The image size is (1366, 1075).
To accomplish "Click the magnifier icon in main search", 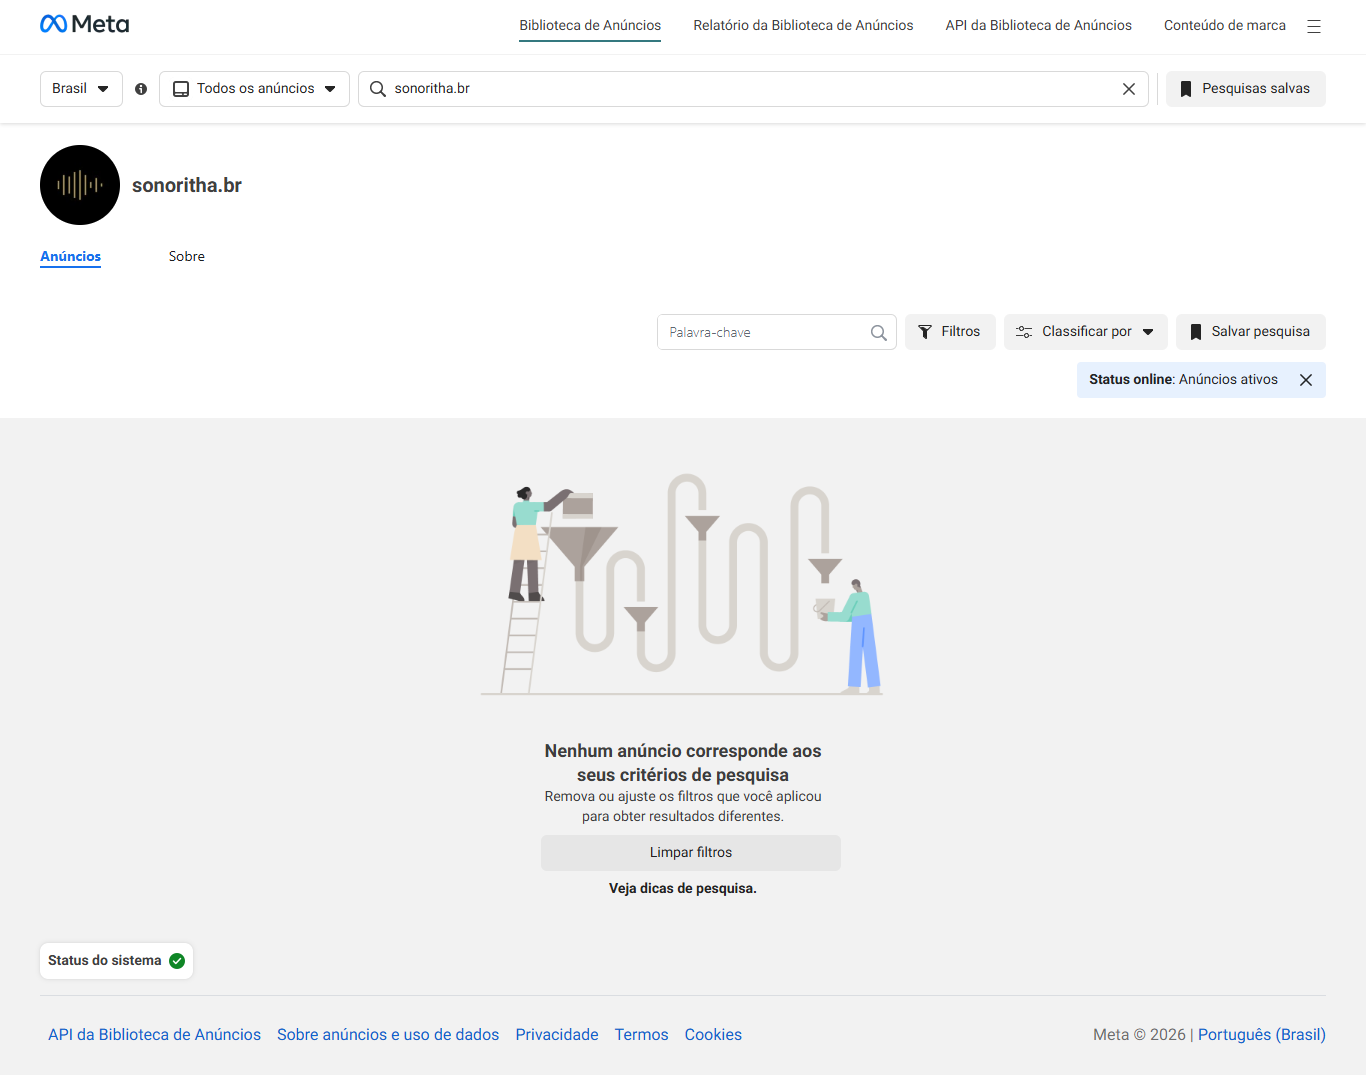I will click(378, 89).
